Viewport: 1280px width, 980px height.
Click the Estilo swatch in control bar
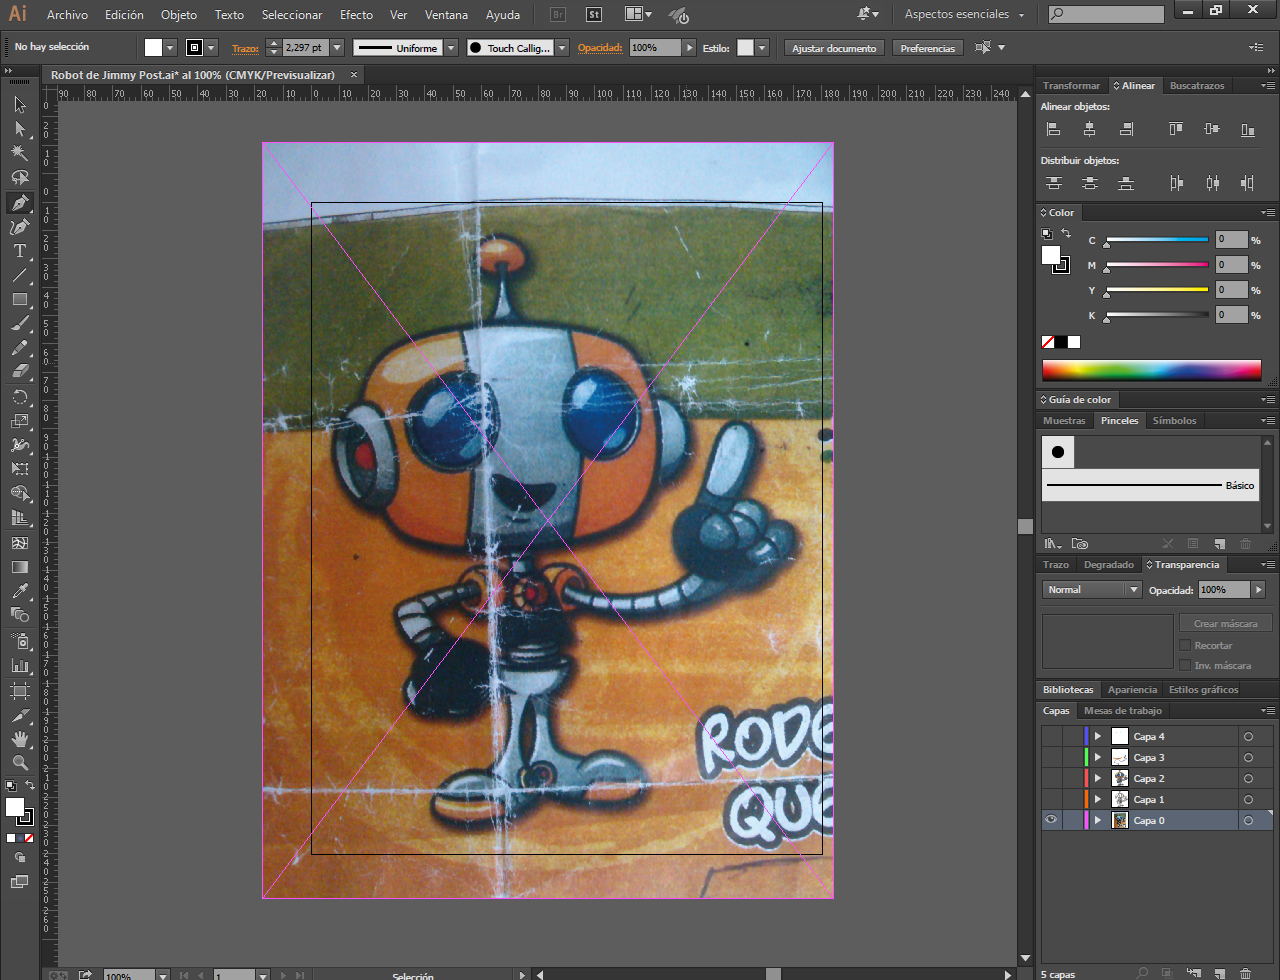(745, 48)
